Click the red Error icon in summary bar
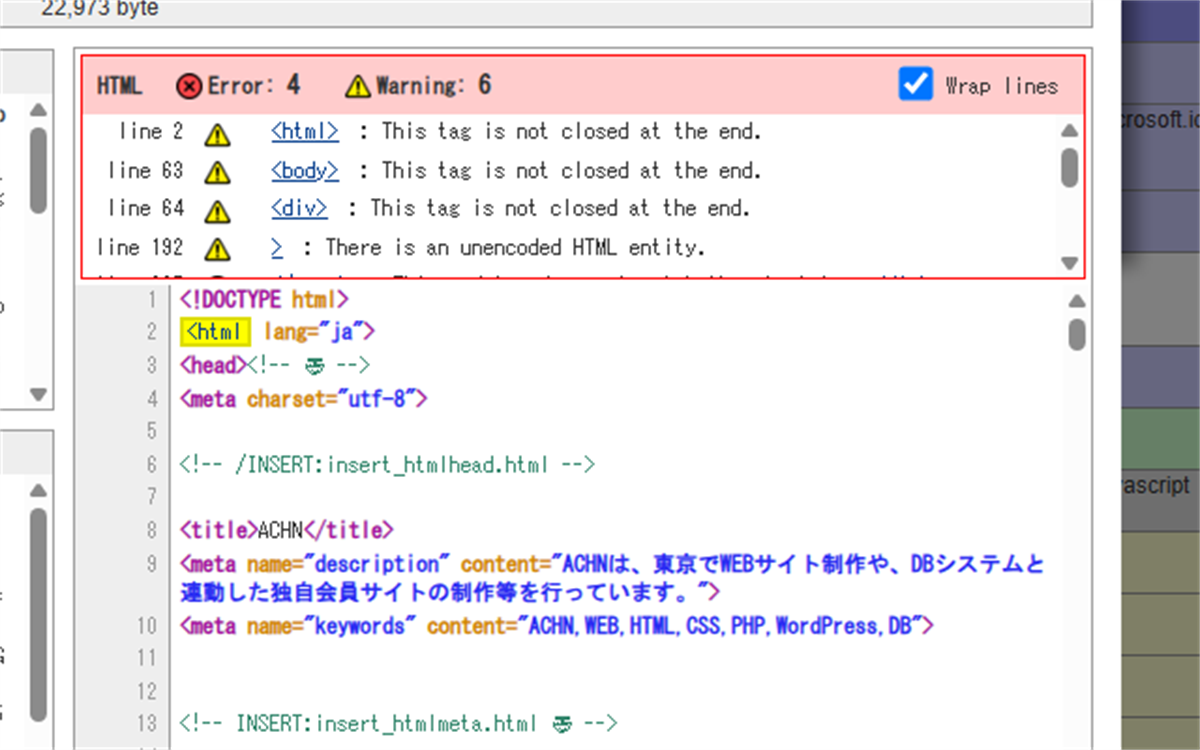The image size is (1200, 750). point(188,87)
